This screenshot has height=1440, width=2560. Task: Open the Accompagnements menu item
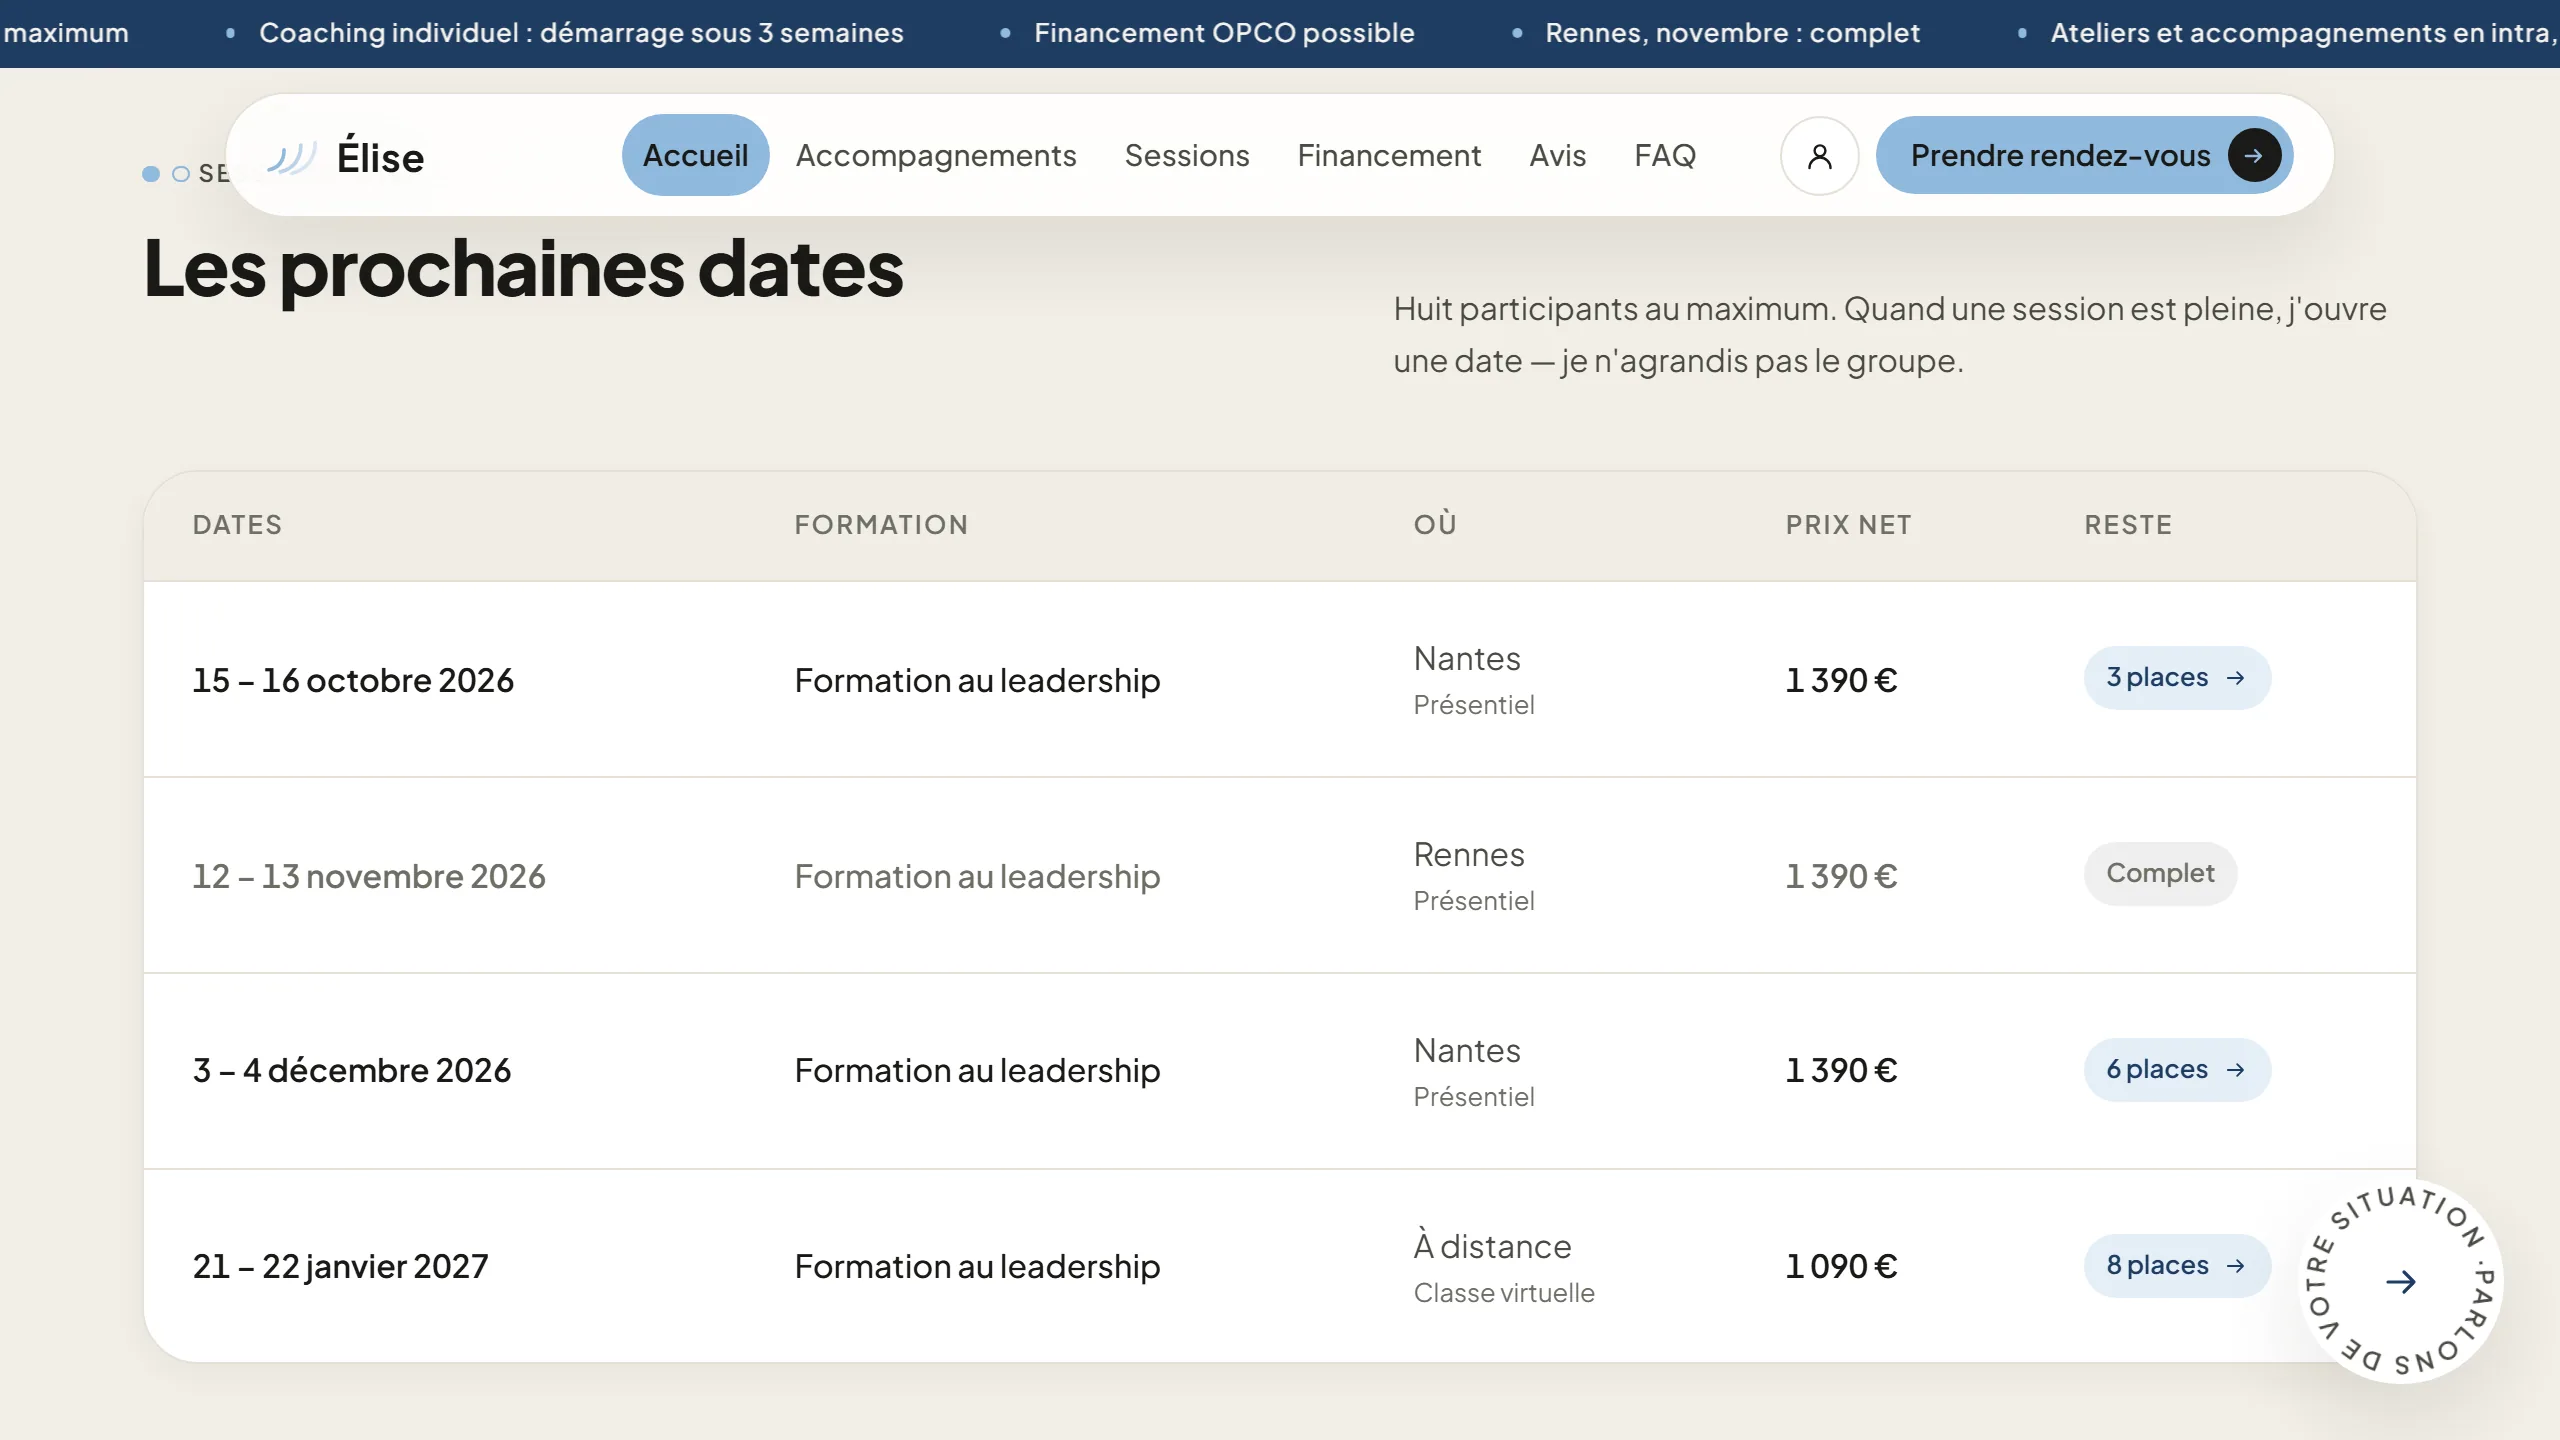pos(936,155)
